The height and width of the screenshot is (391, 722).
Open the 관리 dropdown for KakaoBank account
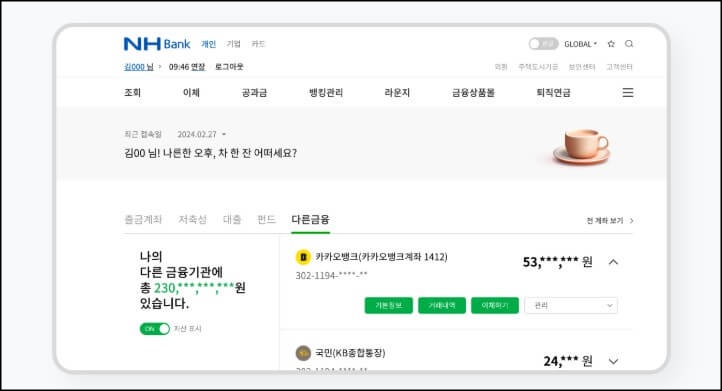pyautogui.click(x=571, y=305)
